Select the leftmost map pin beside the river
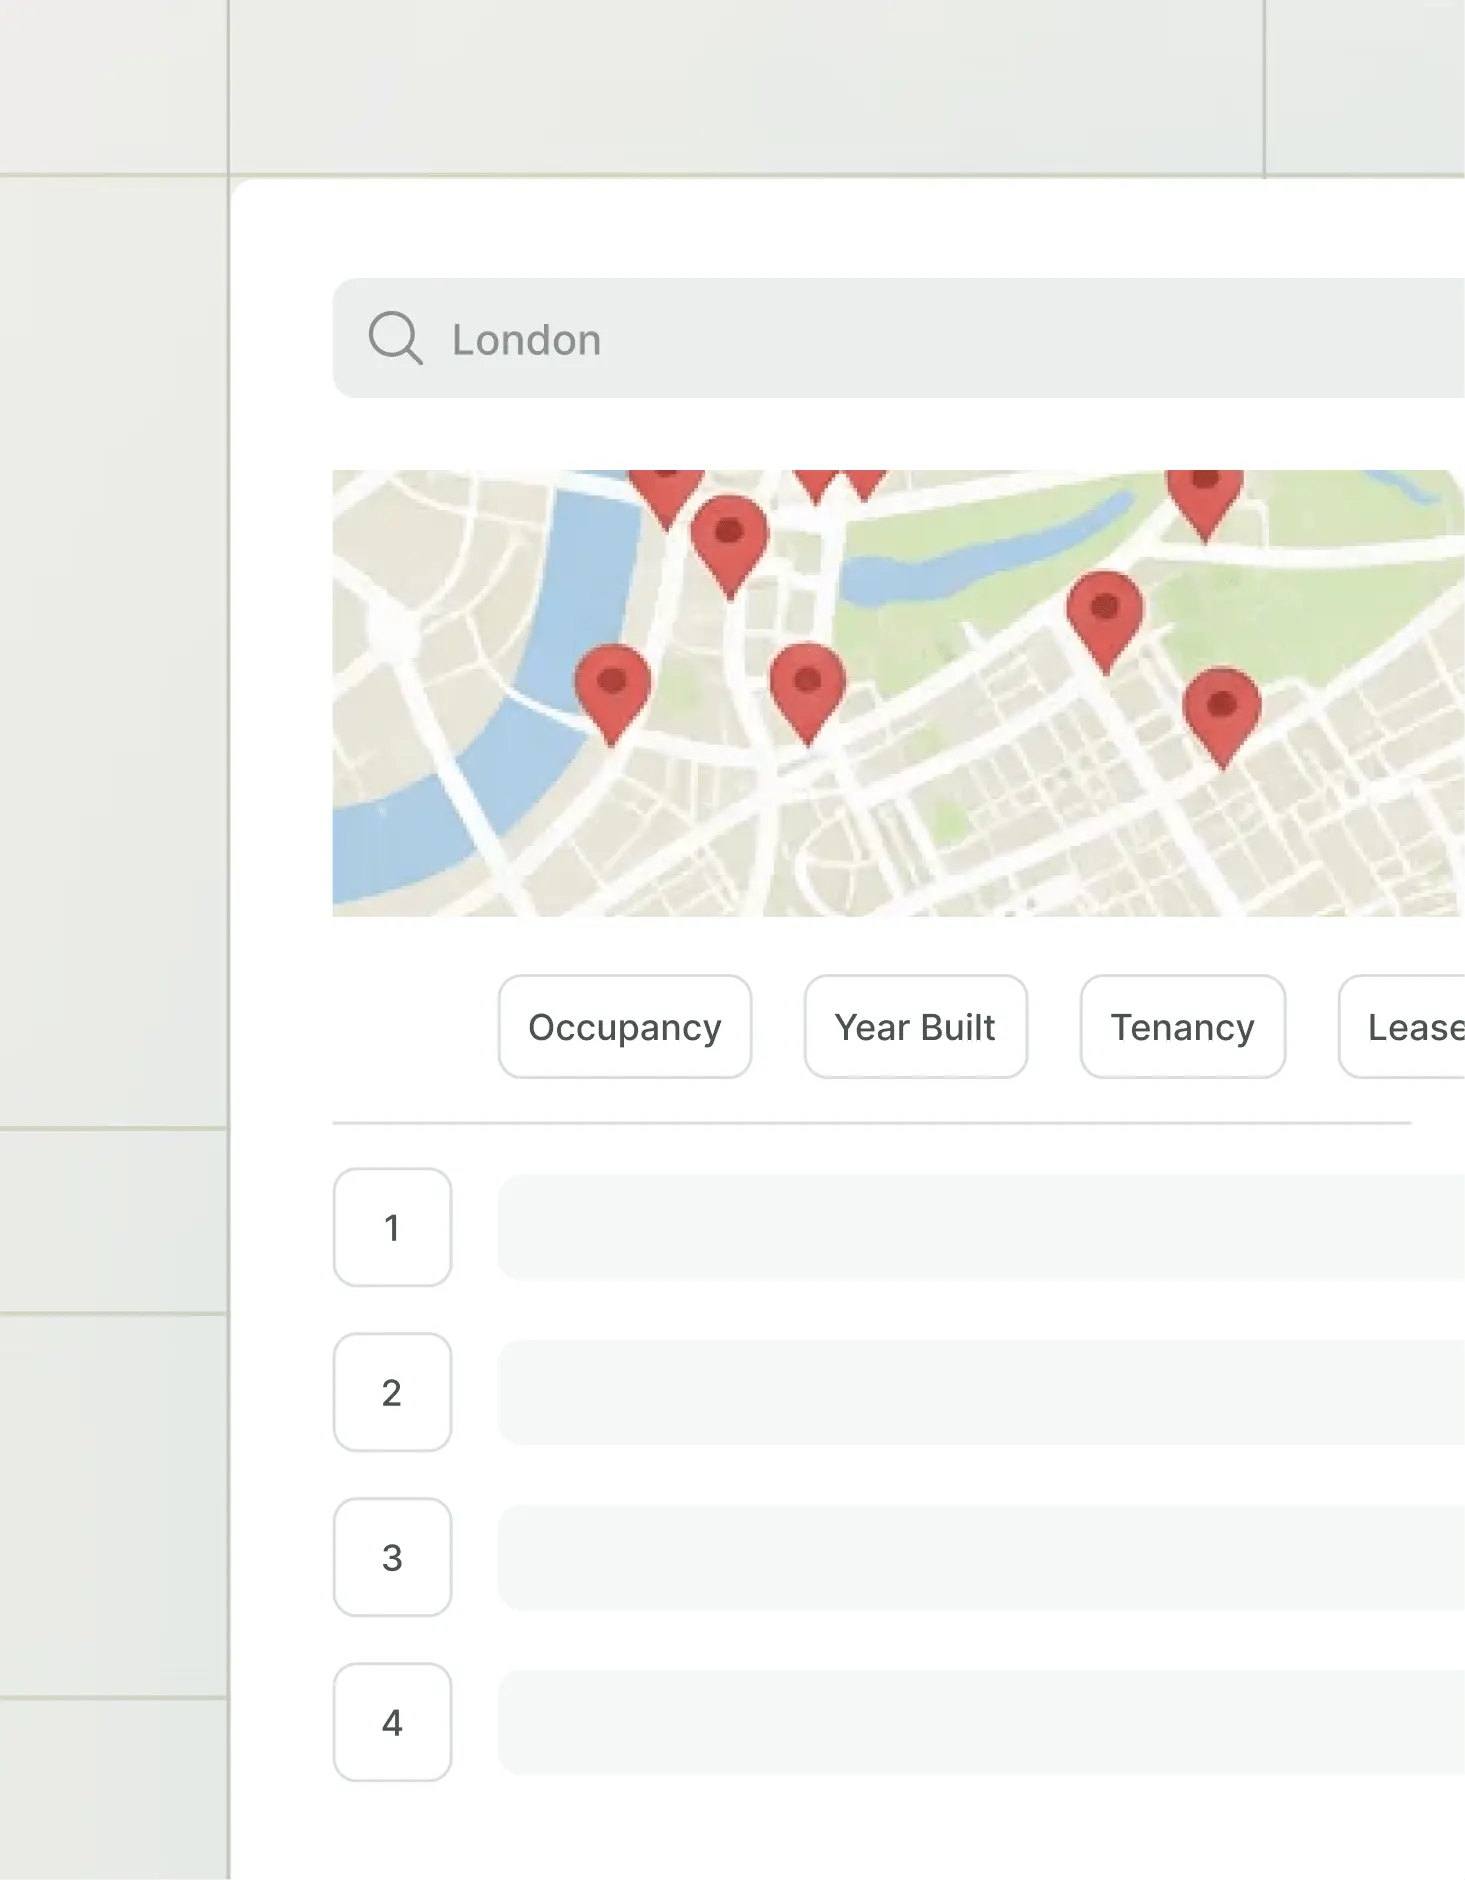This screenshot has width=1465, height=1880. tap(612, 685)
